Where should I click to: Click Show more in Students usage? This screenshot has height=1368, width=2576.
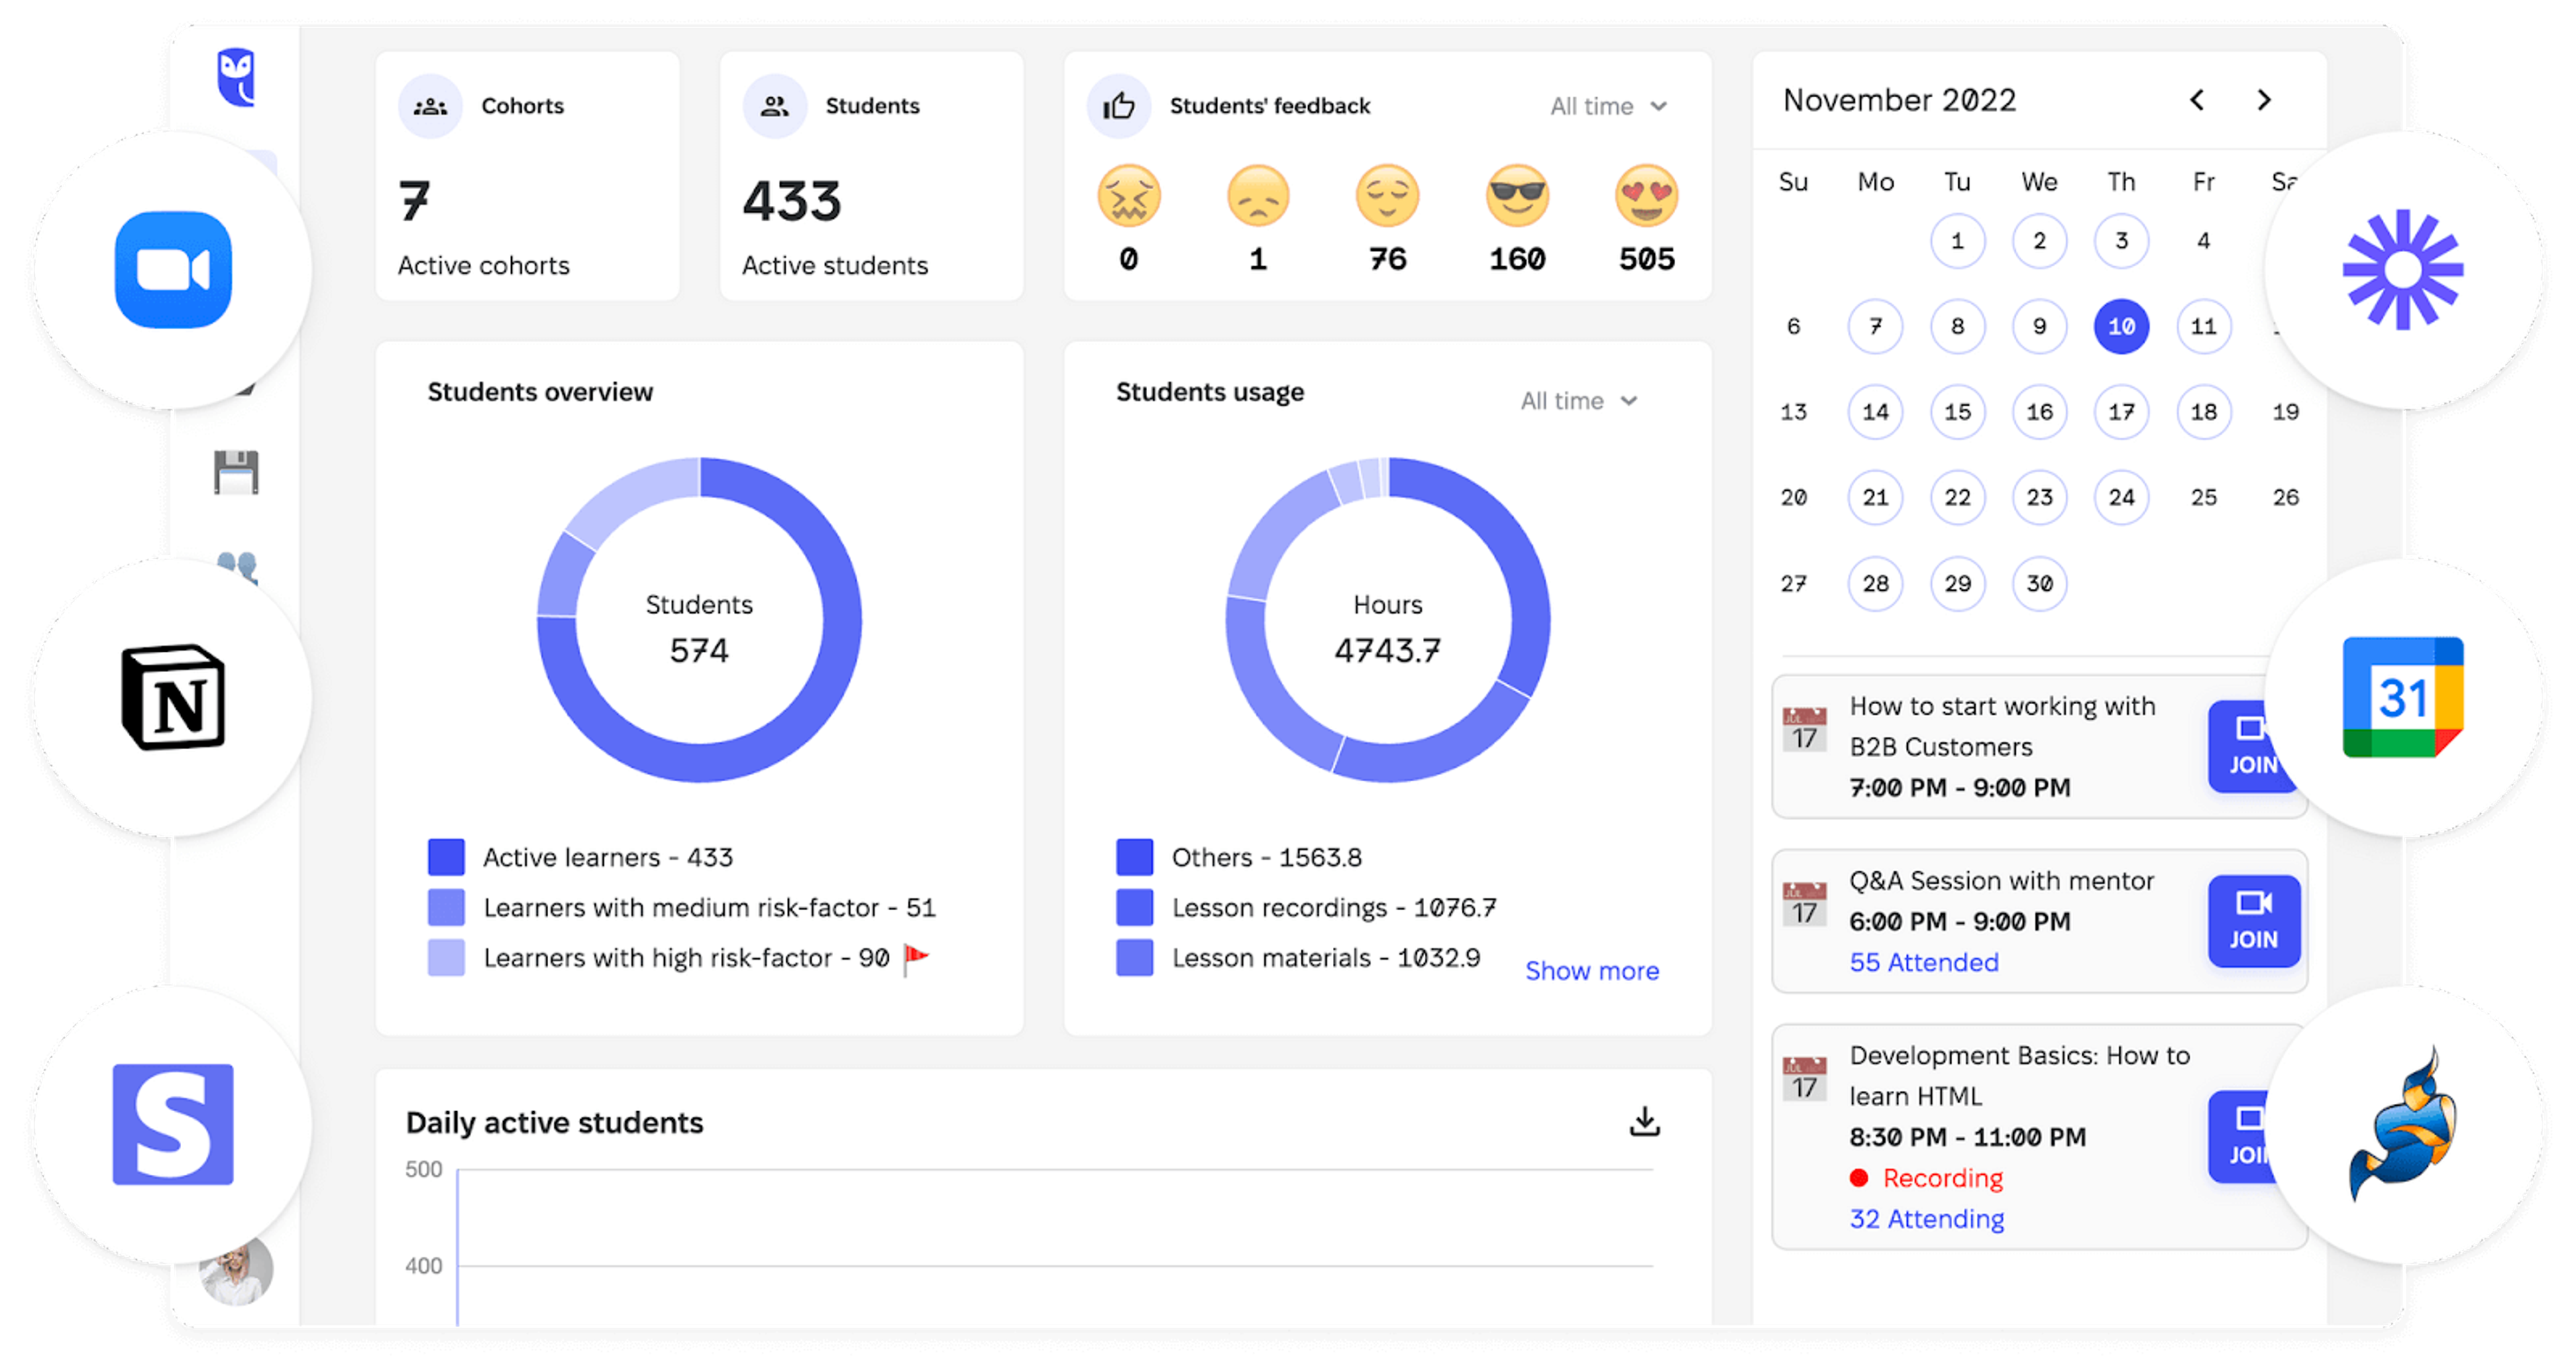point(1592,971)
